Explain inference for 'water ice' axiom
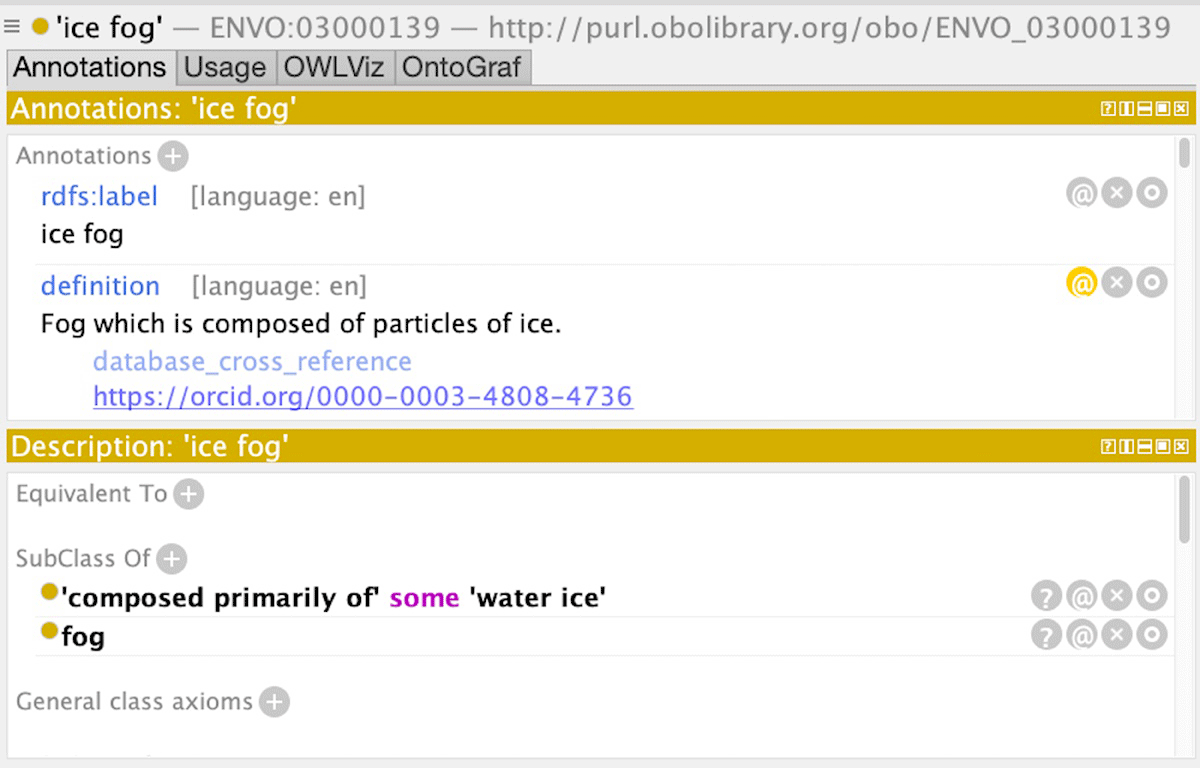 point(1046,597)
